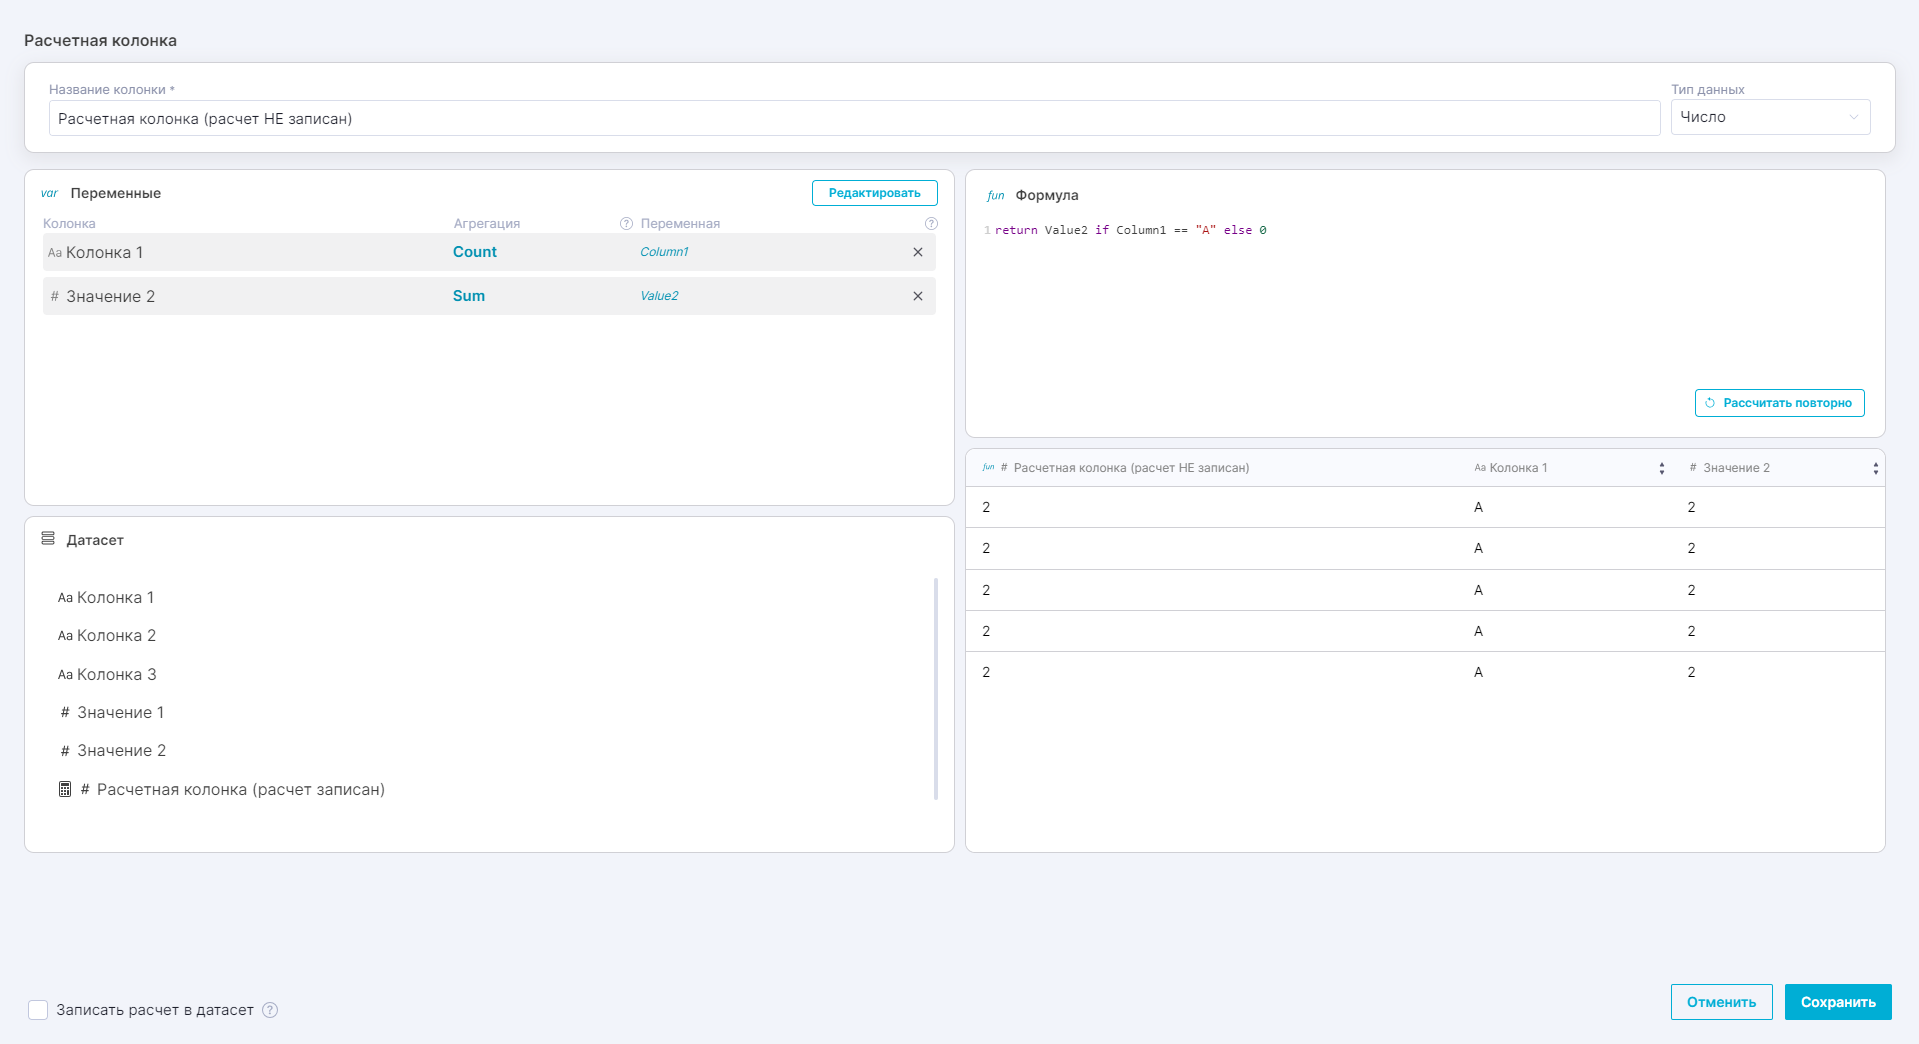This screenshot has width=1919, height=1044.
Task: Save with the Сохранить button
Action: pyautogui.click(x=1837, y=1002)
